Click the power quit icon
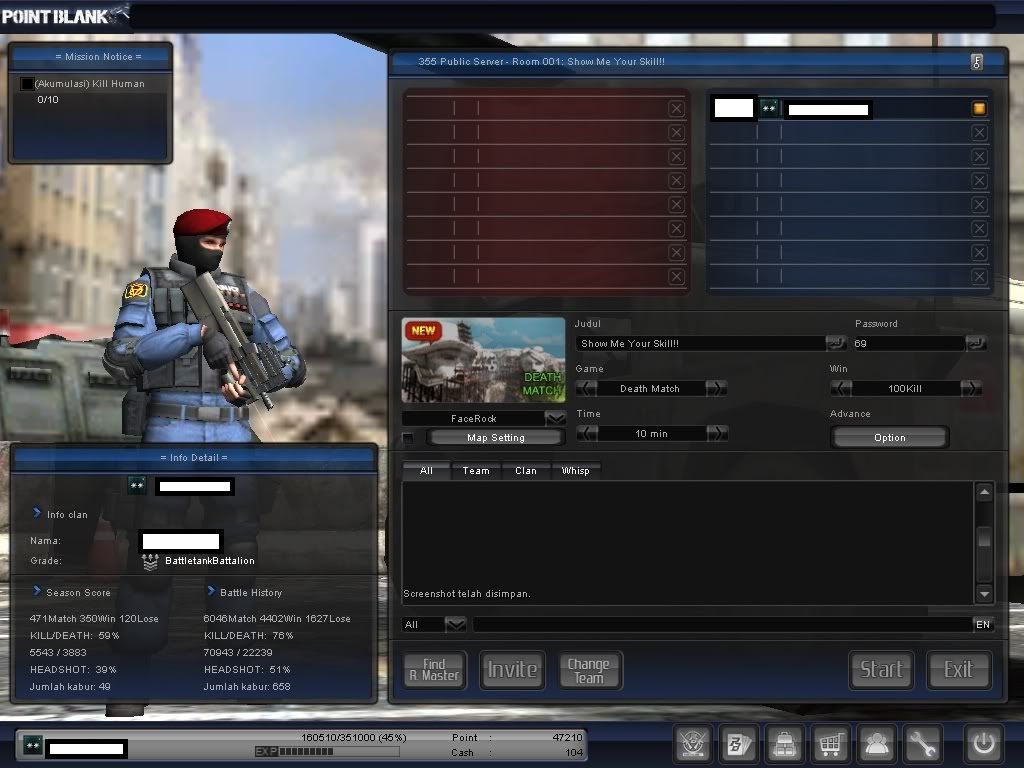The height and width of the screenshot is (768, 1024). (984, 743)
